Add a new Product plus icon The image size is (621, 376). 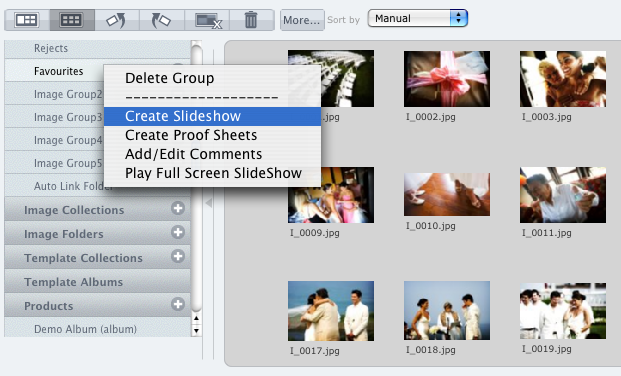point(178,304)
